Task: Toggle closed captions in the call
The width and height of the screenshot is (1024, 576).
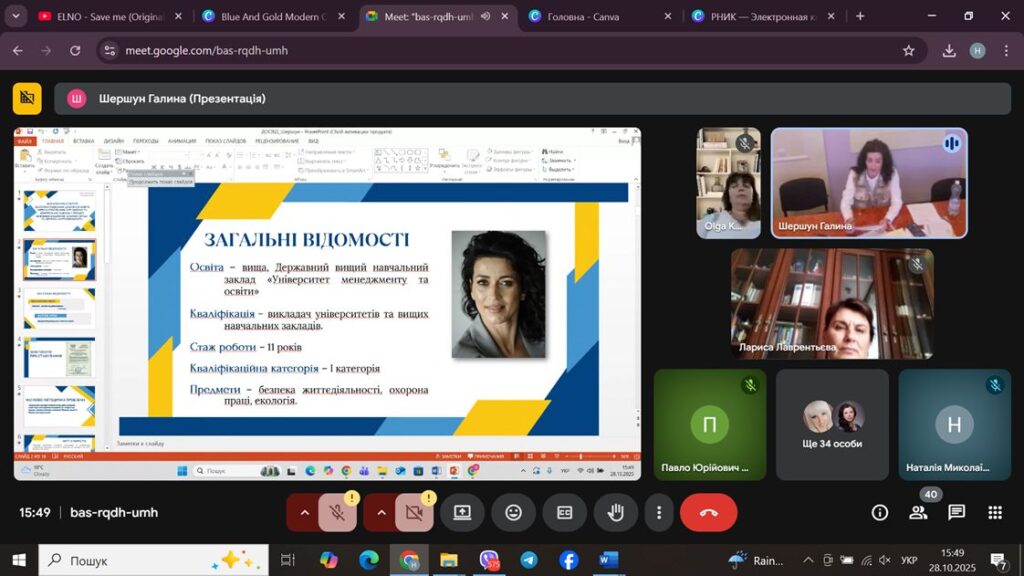Action: (565, 513)
